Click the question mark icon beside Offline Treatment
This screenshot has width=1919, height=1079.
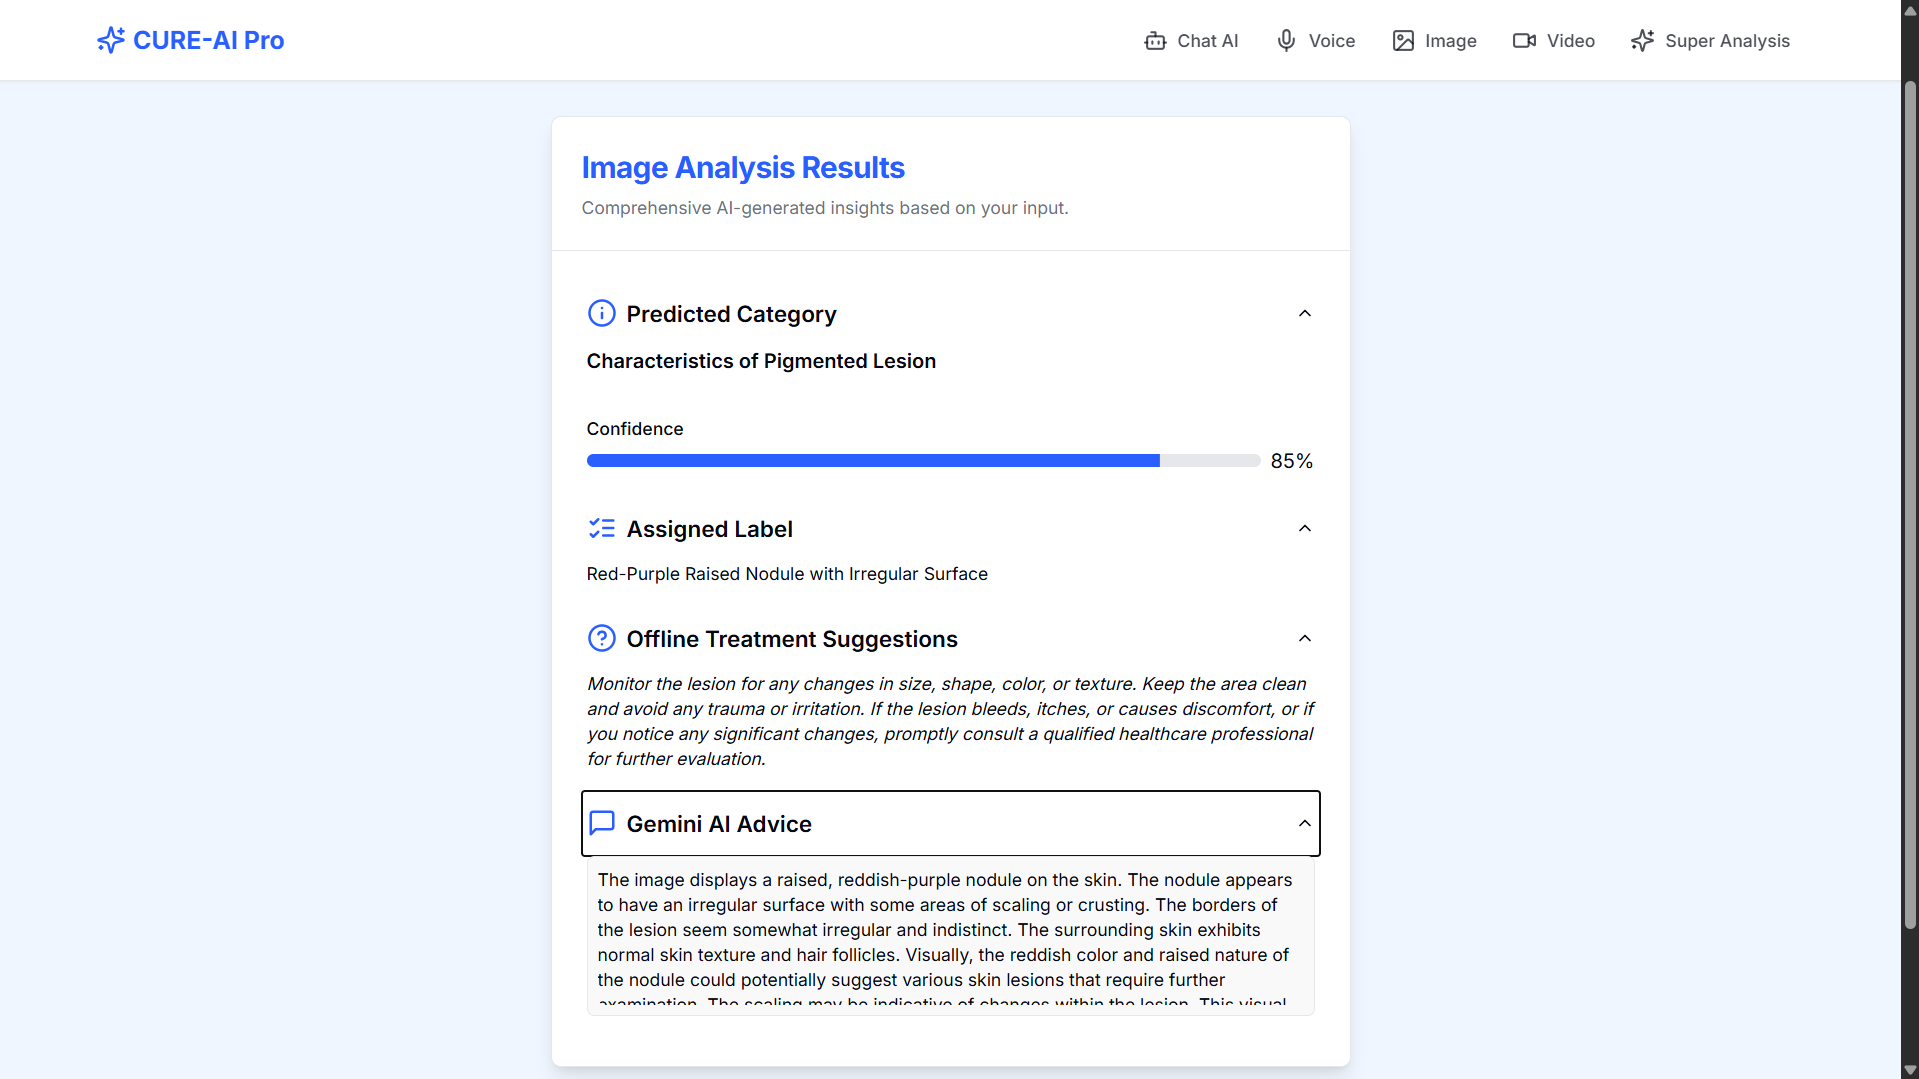pyautogui.click(x=601, y=638)
